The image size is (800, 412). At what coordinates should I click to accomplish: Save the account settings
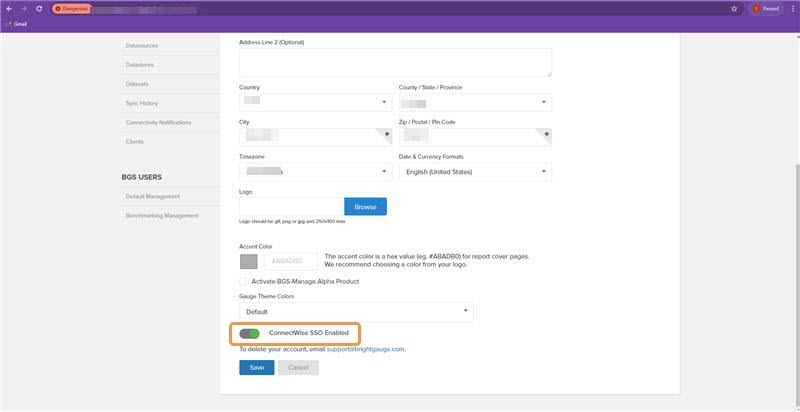[257, 368]
